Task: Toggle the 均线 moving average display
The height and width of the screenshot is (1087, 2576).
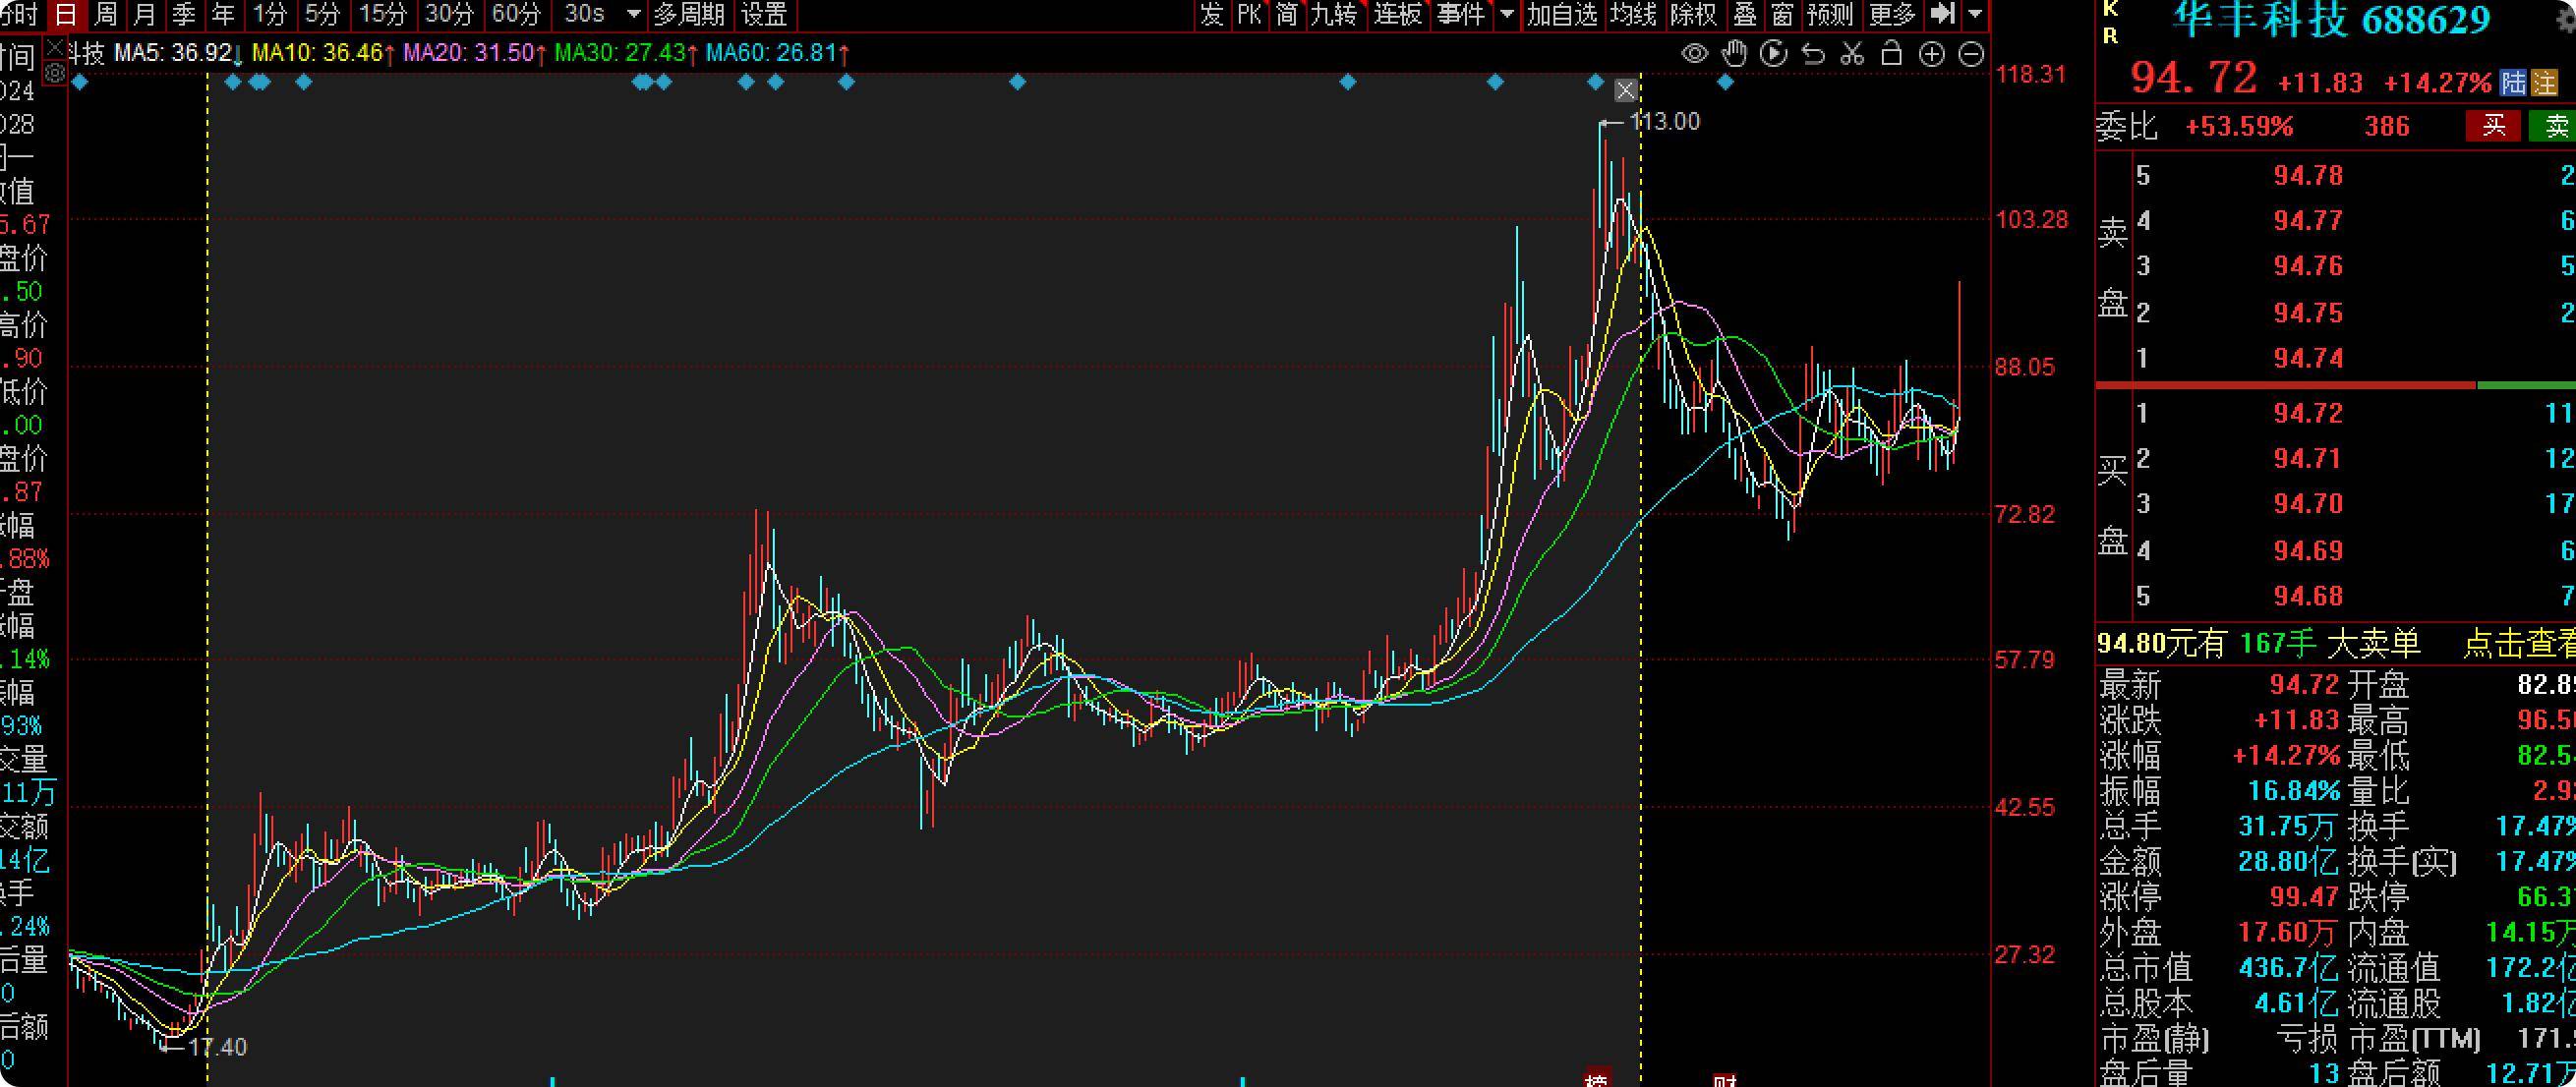Action: [x=1633, y=14]
